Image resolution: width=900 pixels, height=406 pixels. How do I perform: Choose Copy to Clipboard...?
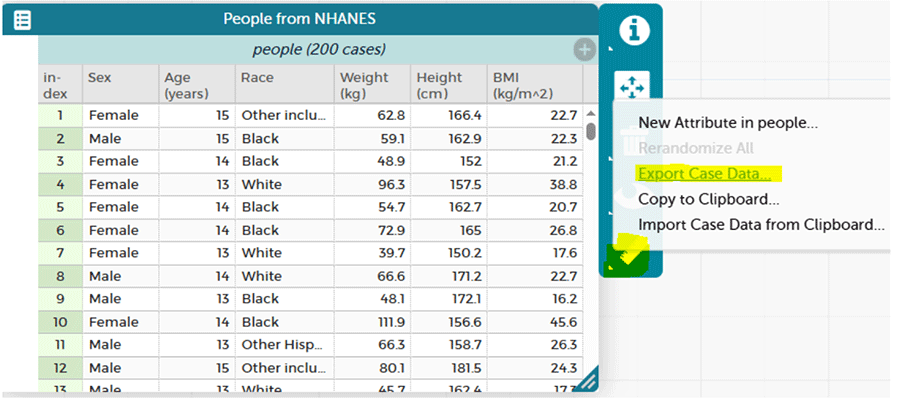[708, 199]
